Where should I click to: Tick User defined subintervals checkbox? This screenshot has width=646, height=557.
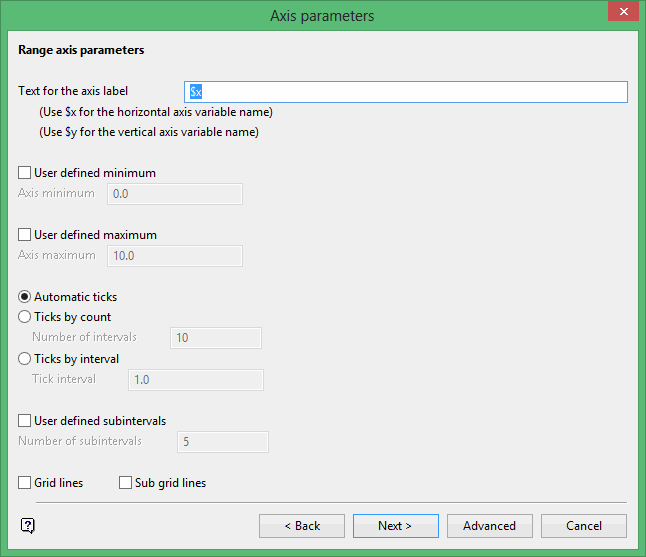click(x=25, y=421)
